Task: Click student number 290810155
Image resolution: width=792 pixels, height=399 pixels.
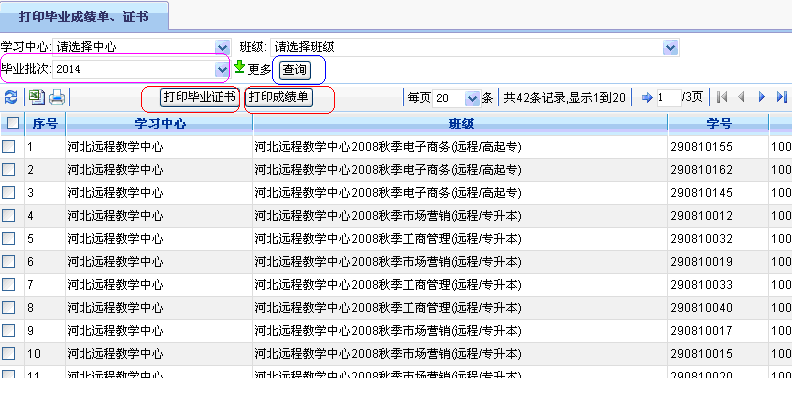Action: pyautogui.click(x=702, y=147)
